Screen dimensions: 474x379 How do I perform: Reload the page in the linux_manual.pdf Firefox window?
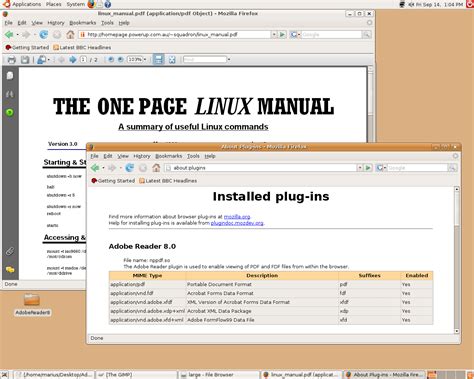pos(44,34)
